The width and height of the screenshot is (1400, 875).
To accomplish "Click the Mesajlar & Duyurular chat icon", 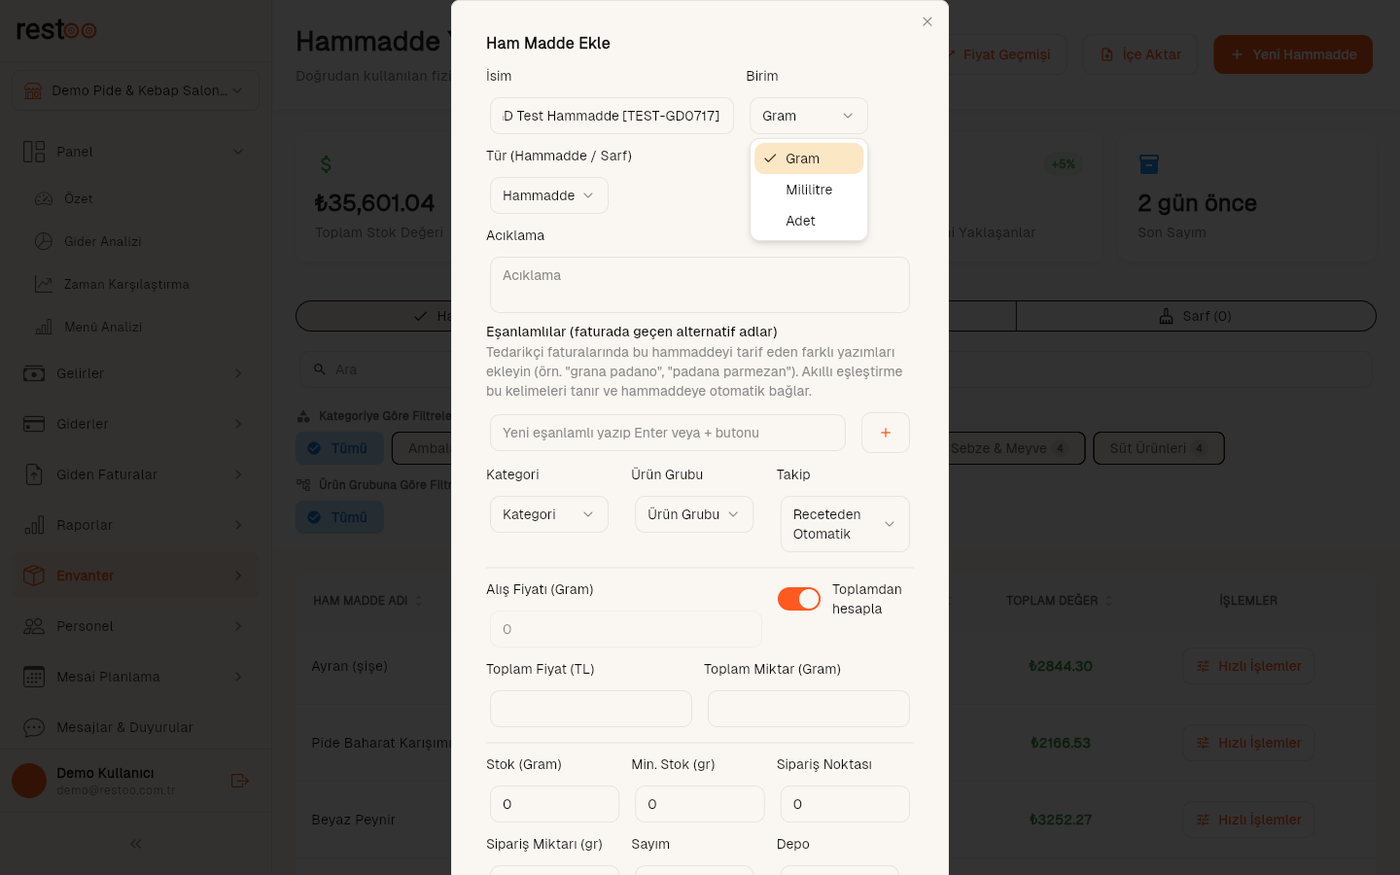I will pyautogui.click(x=34, y=727).
